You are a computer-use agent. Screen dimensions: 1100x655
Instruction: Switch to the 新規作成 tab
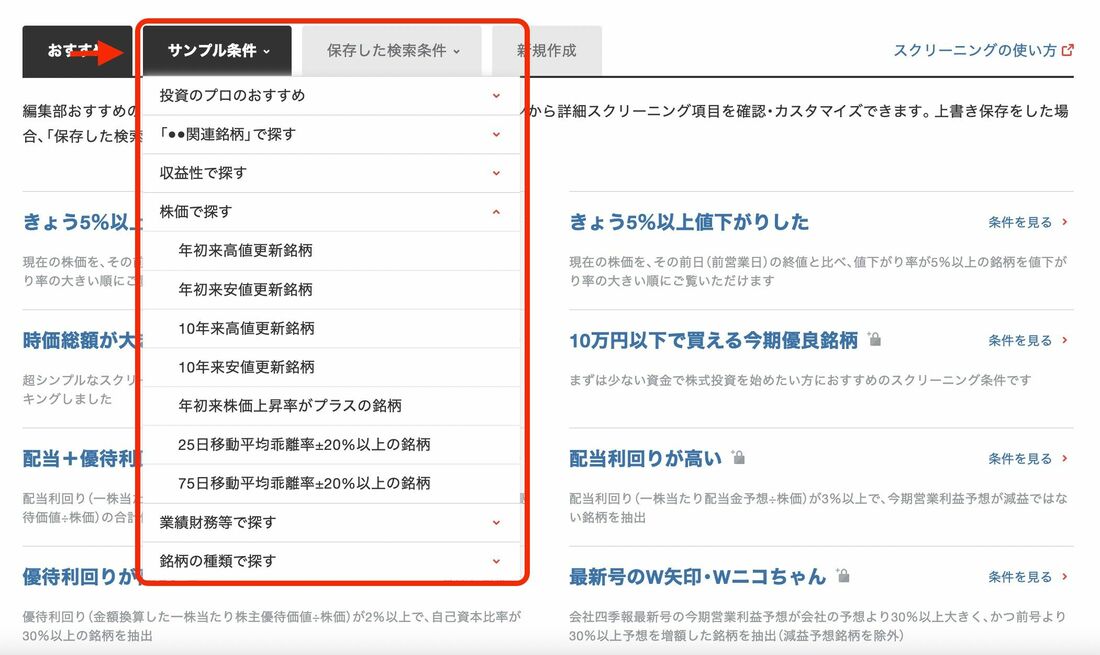(546, 50)
